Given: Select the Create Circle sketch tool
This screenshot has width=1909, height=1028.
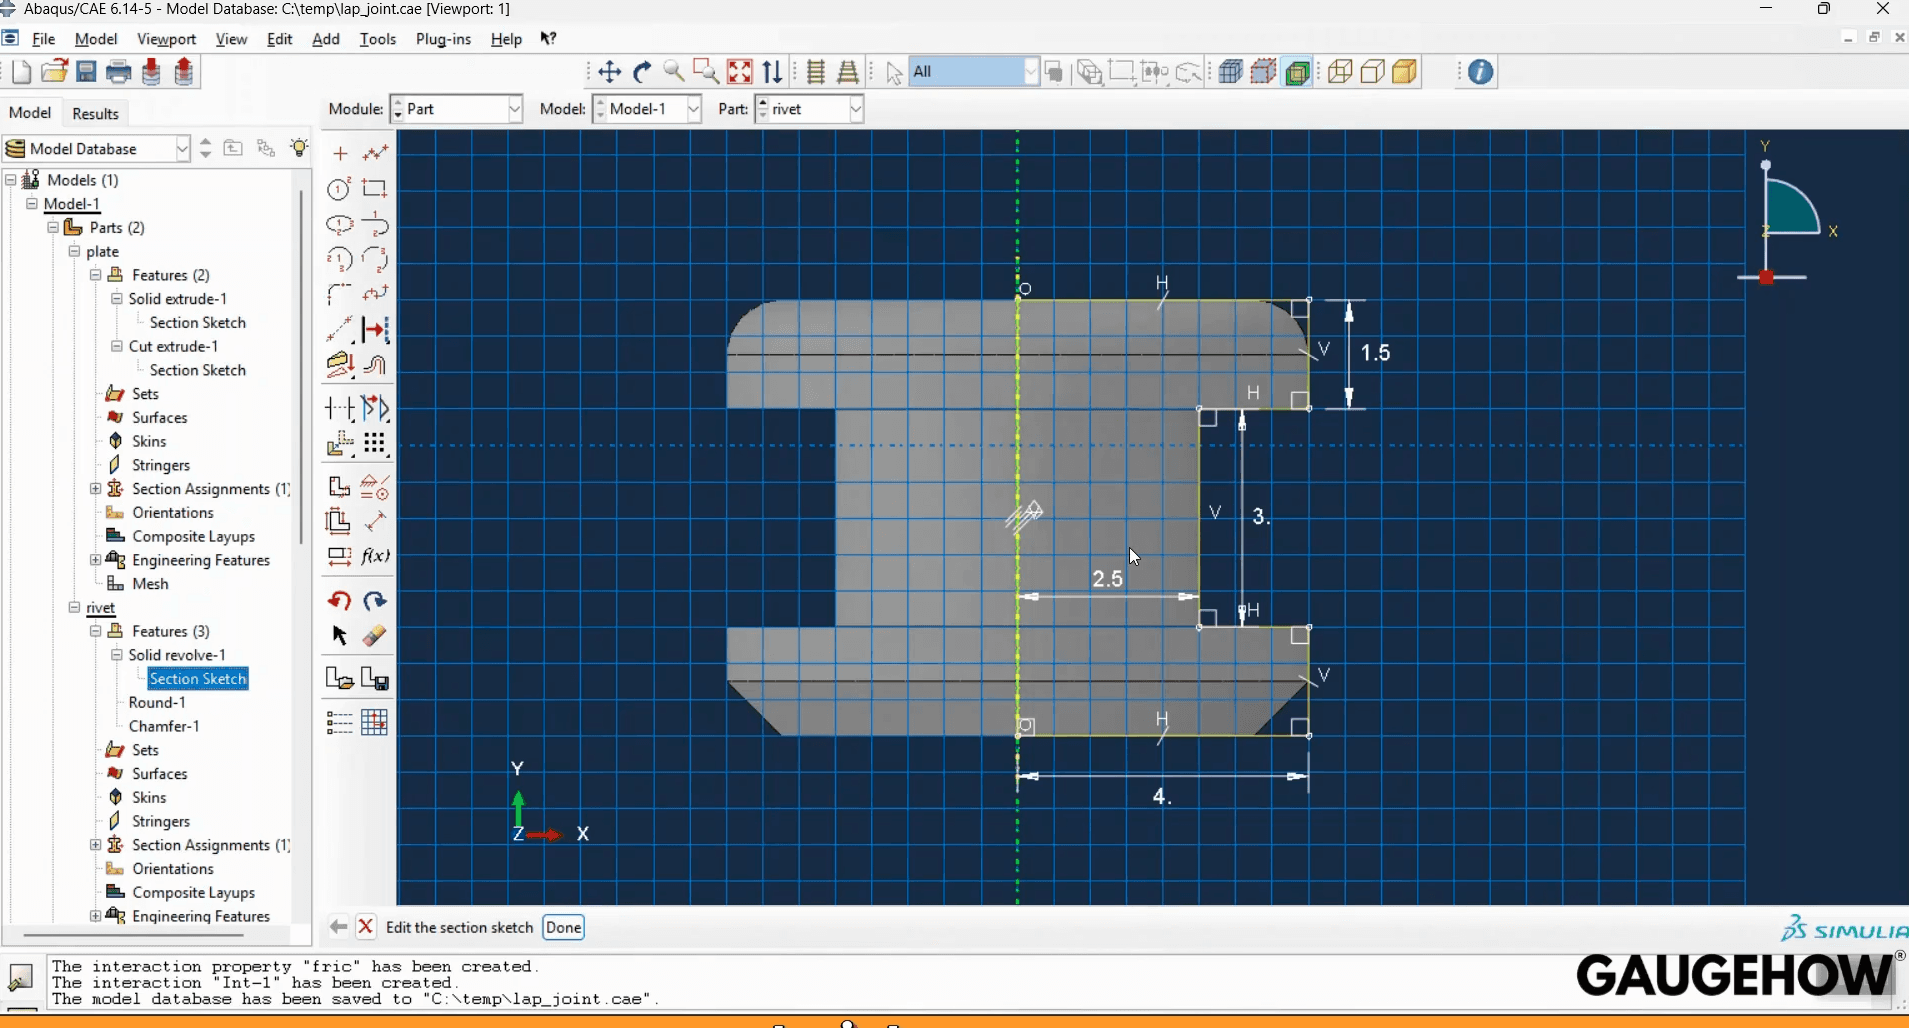Looking at the screenshot, I should pos(340,188).
